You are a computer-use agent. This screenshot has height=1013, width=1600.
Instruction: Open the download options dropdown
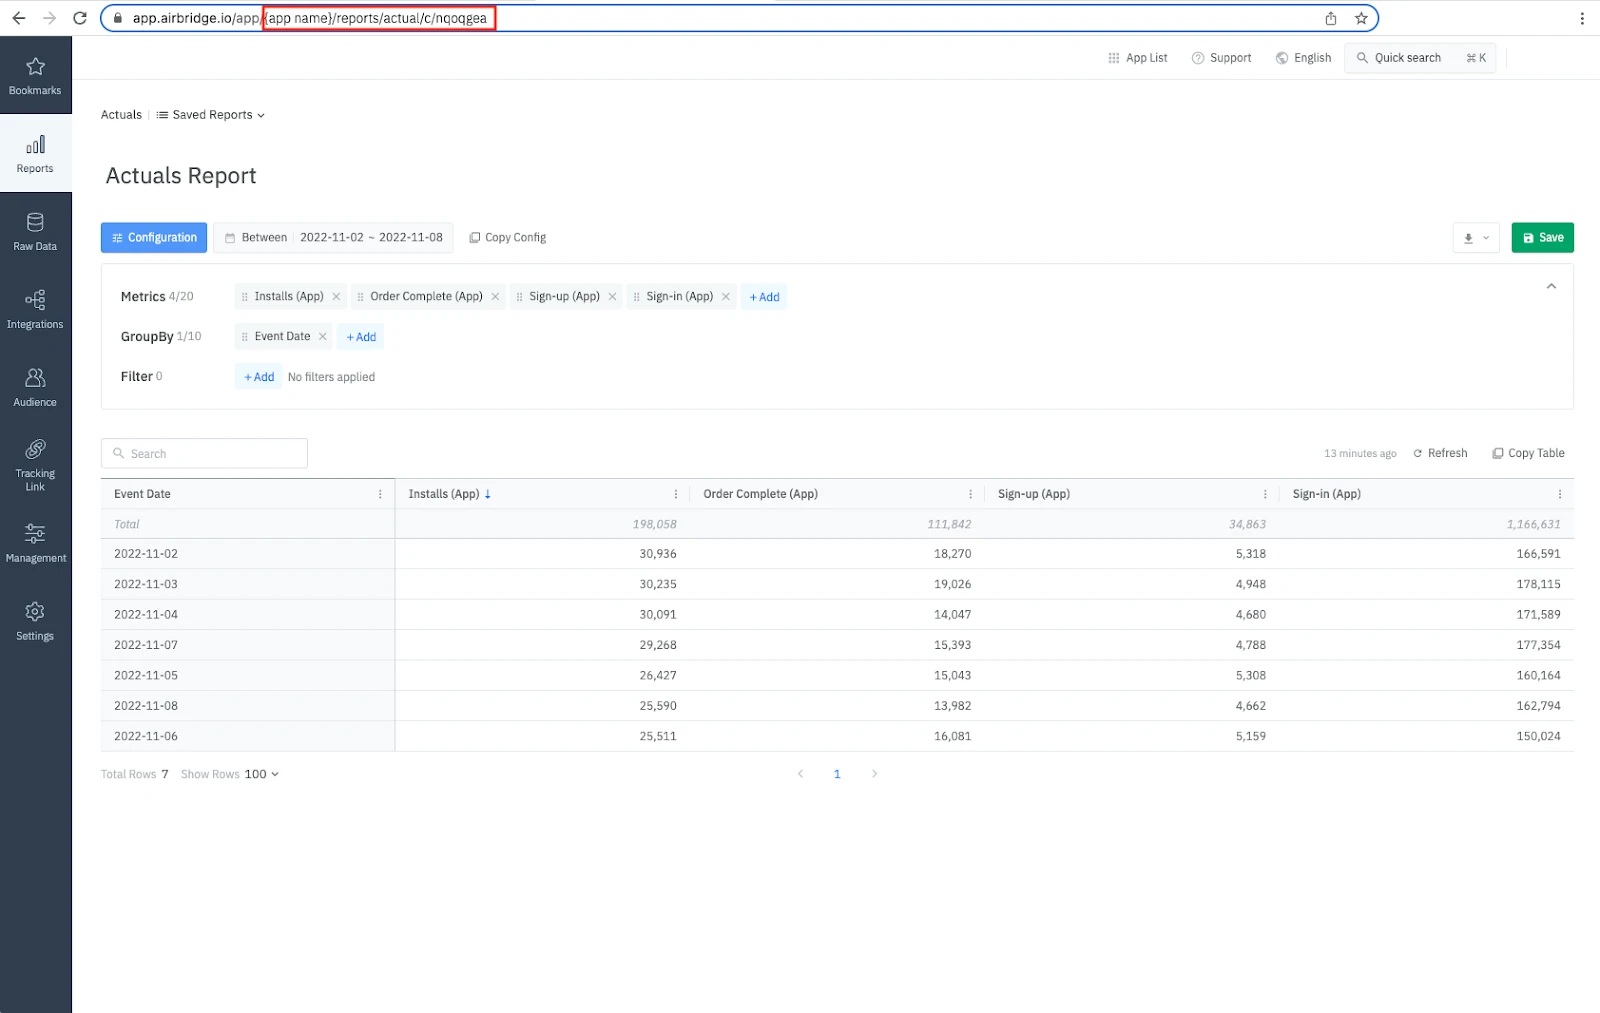click(1475, 238)
